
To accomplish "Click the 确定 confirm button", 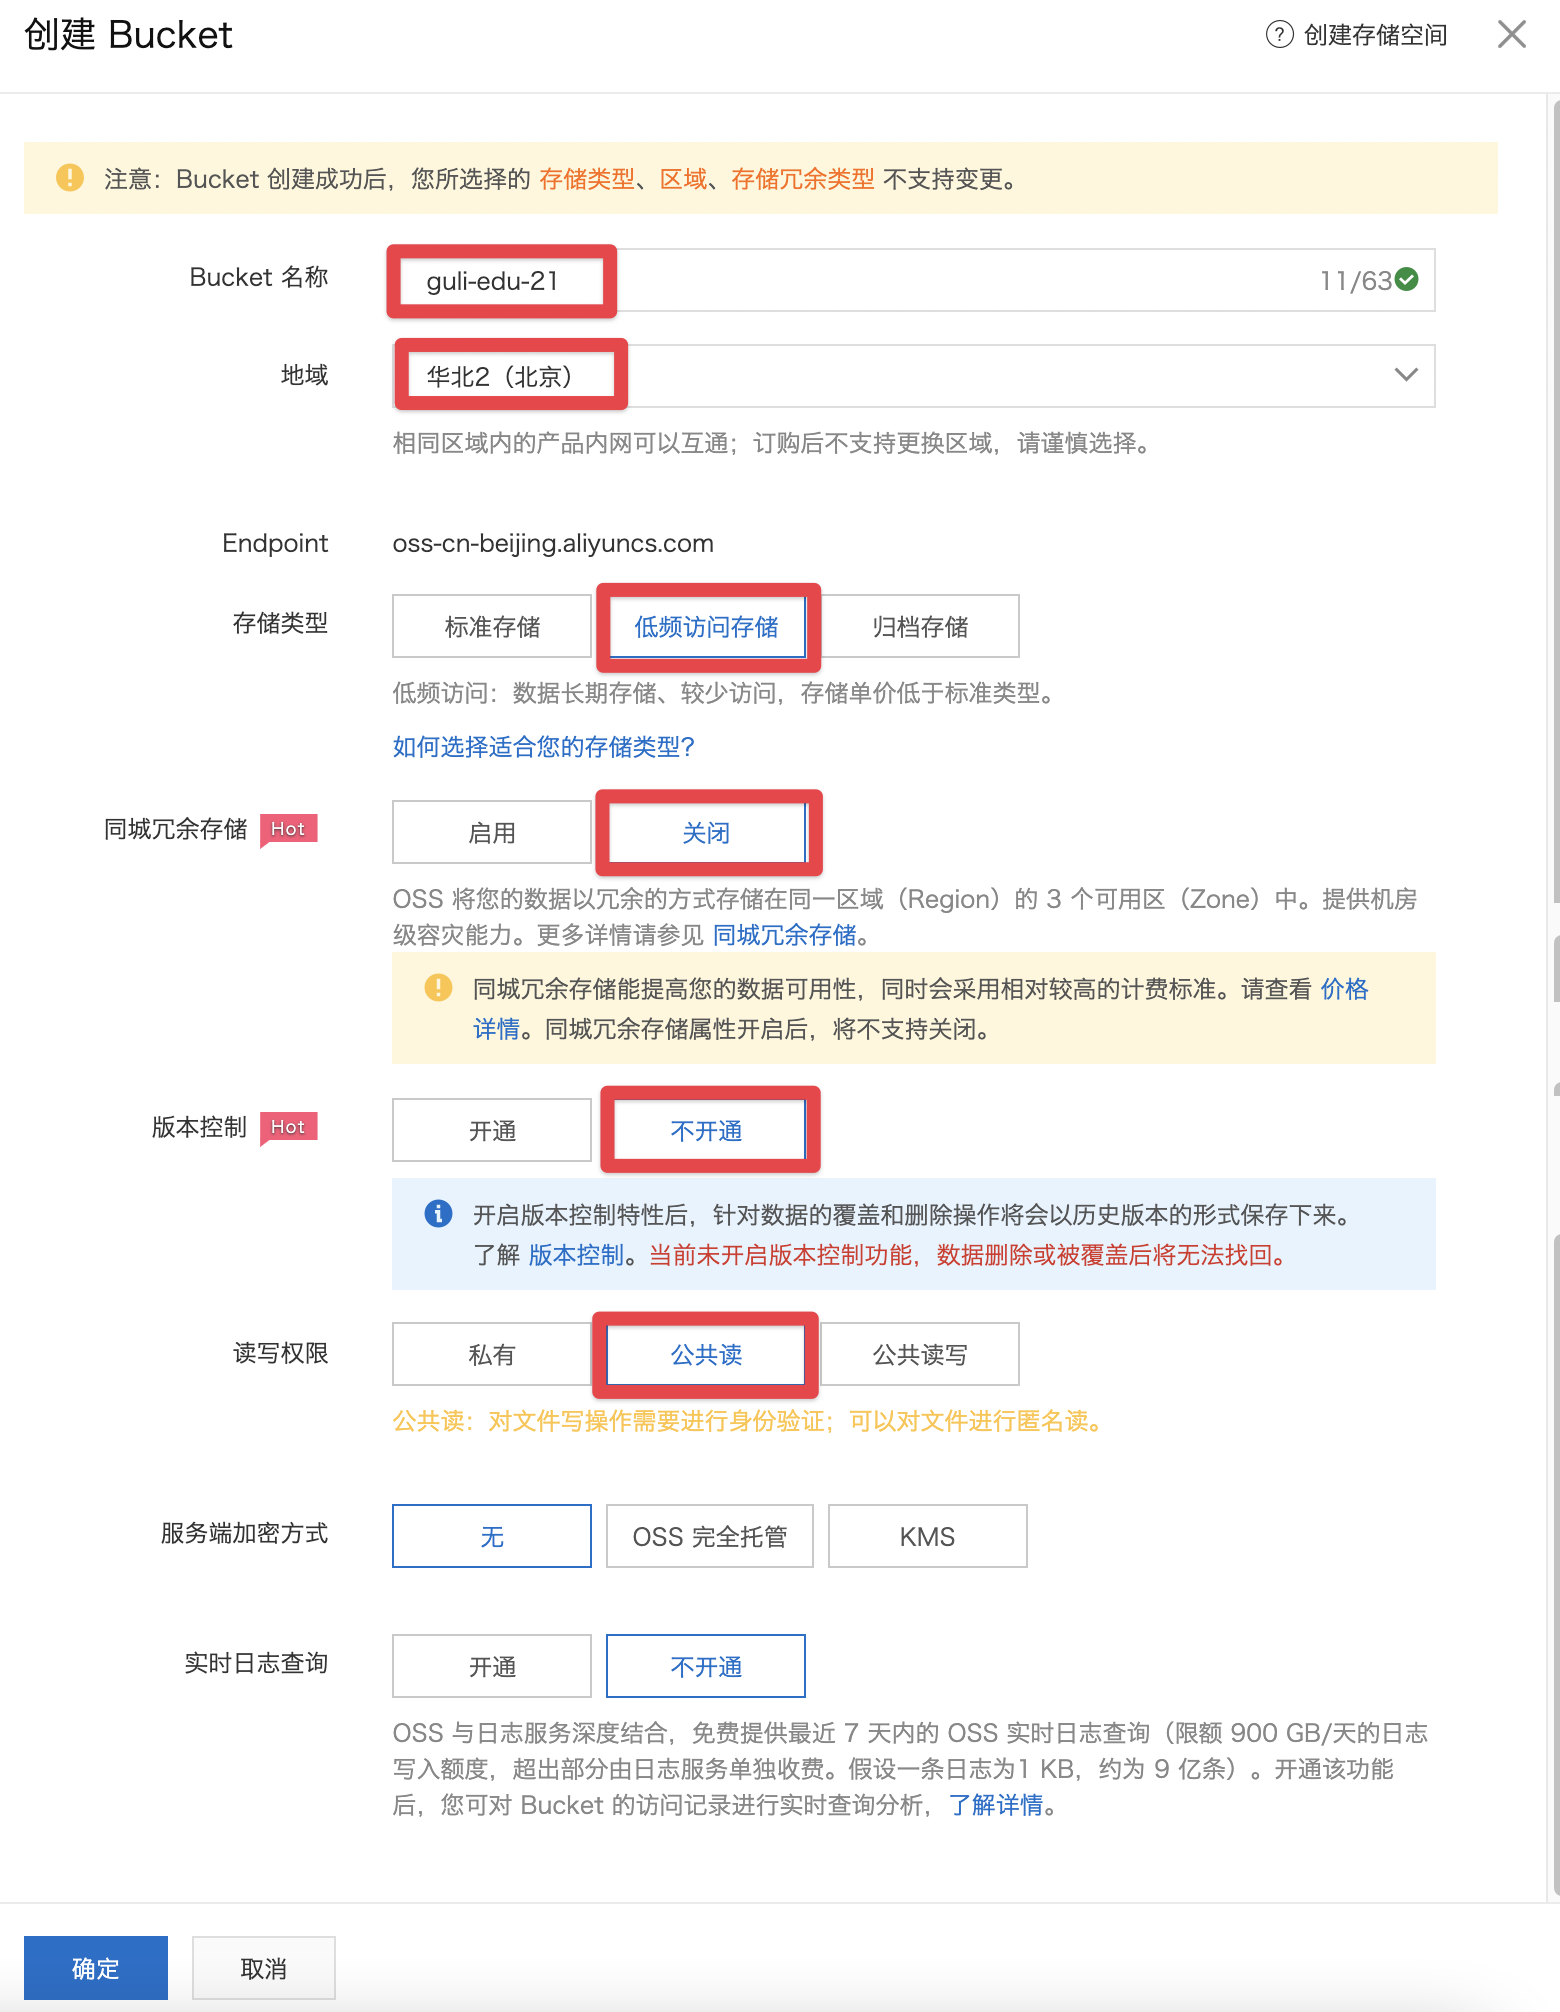I will 96,1968.
